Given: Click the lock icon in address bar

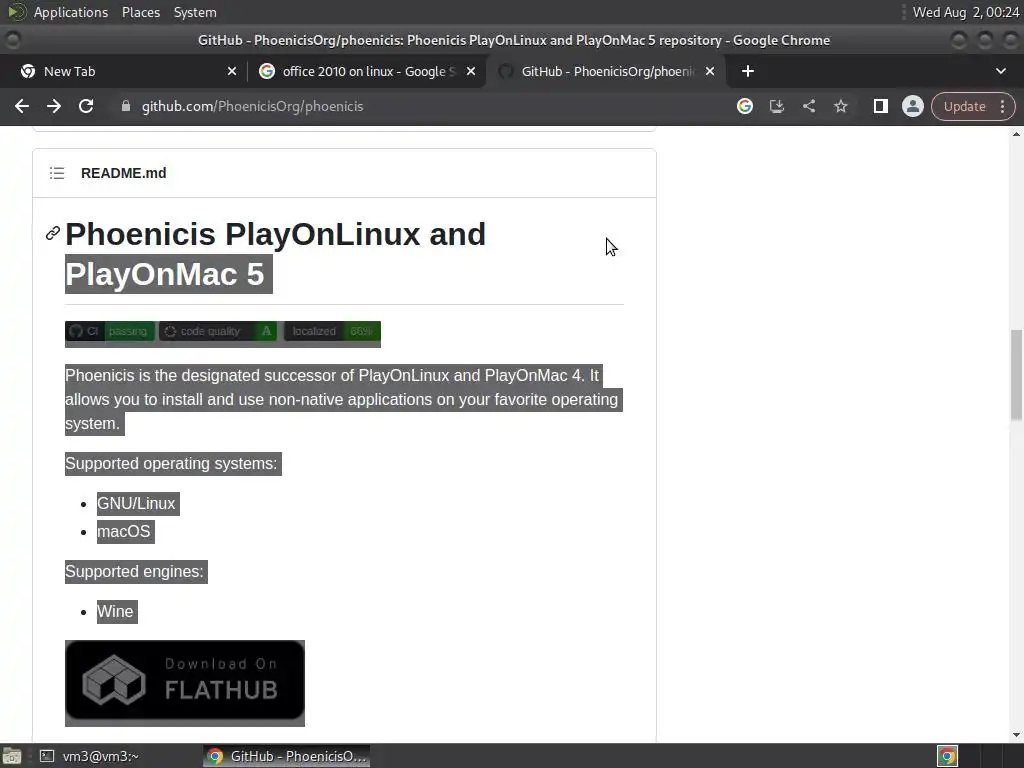Looking at the screenshot, I should point(125,106).
